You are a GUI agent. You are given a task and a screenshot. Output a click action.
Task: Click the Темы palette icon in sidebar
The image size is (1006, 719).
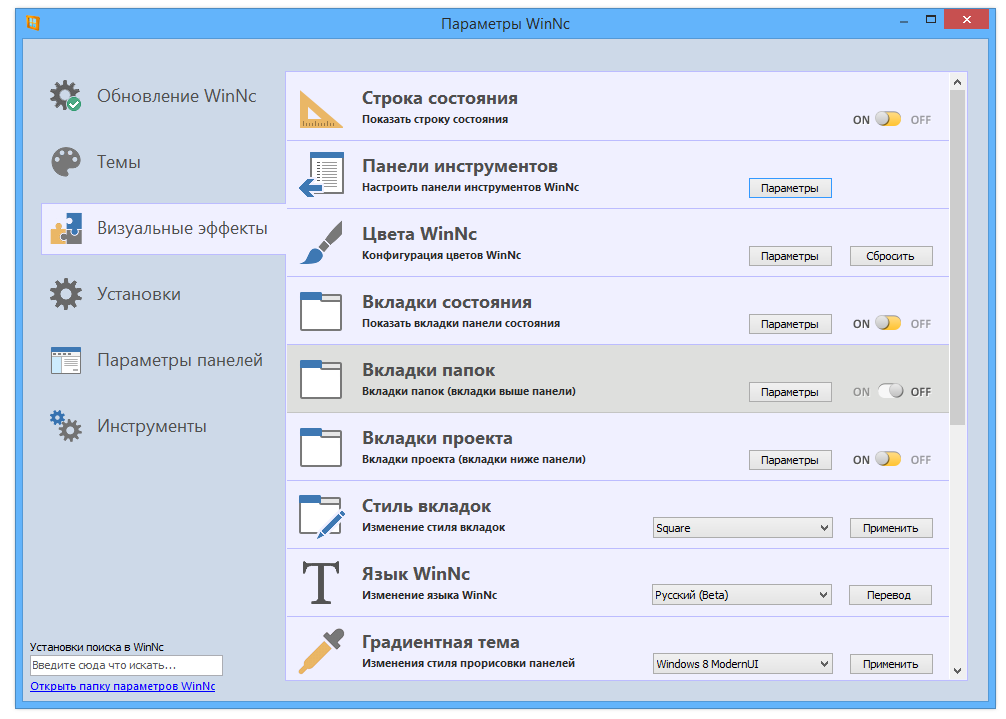pos(65,162)
